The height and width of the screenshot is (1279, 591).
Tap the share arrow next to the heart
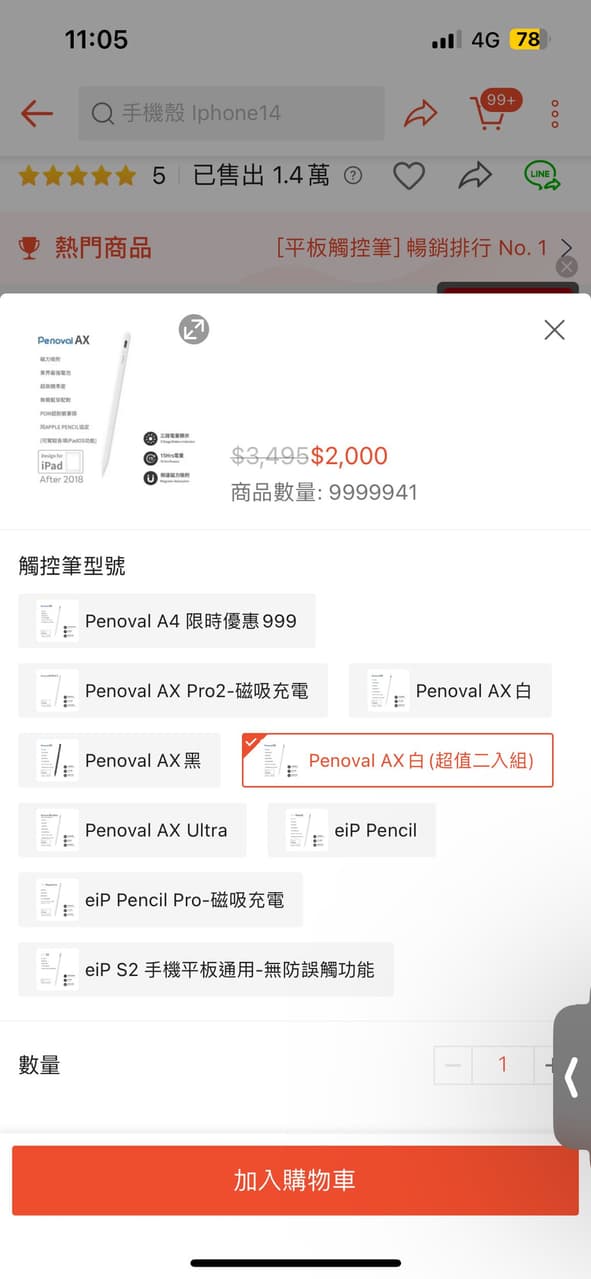[475, 175]
